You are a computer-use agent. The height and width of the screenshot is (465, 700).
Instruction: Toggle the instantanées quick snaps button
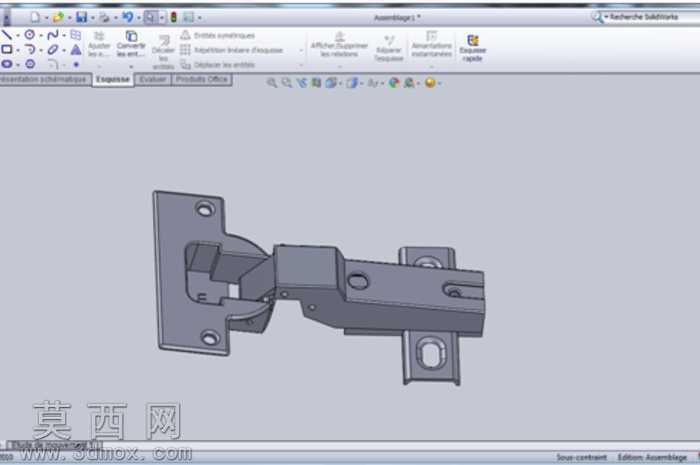[431, 44]
